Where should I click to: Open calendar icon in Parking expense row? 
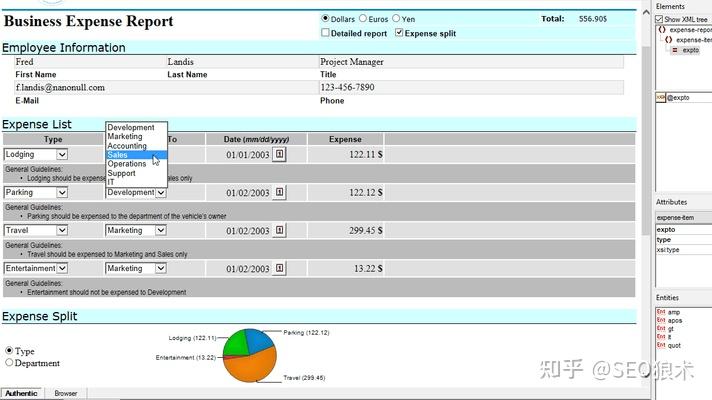pos(279,193)
